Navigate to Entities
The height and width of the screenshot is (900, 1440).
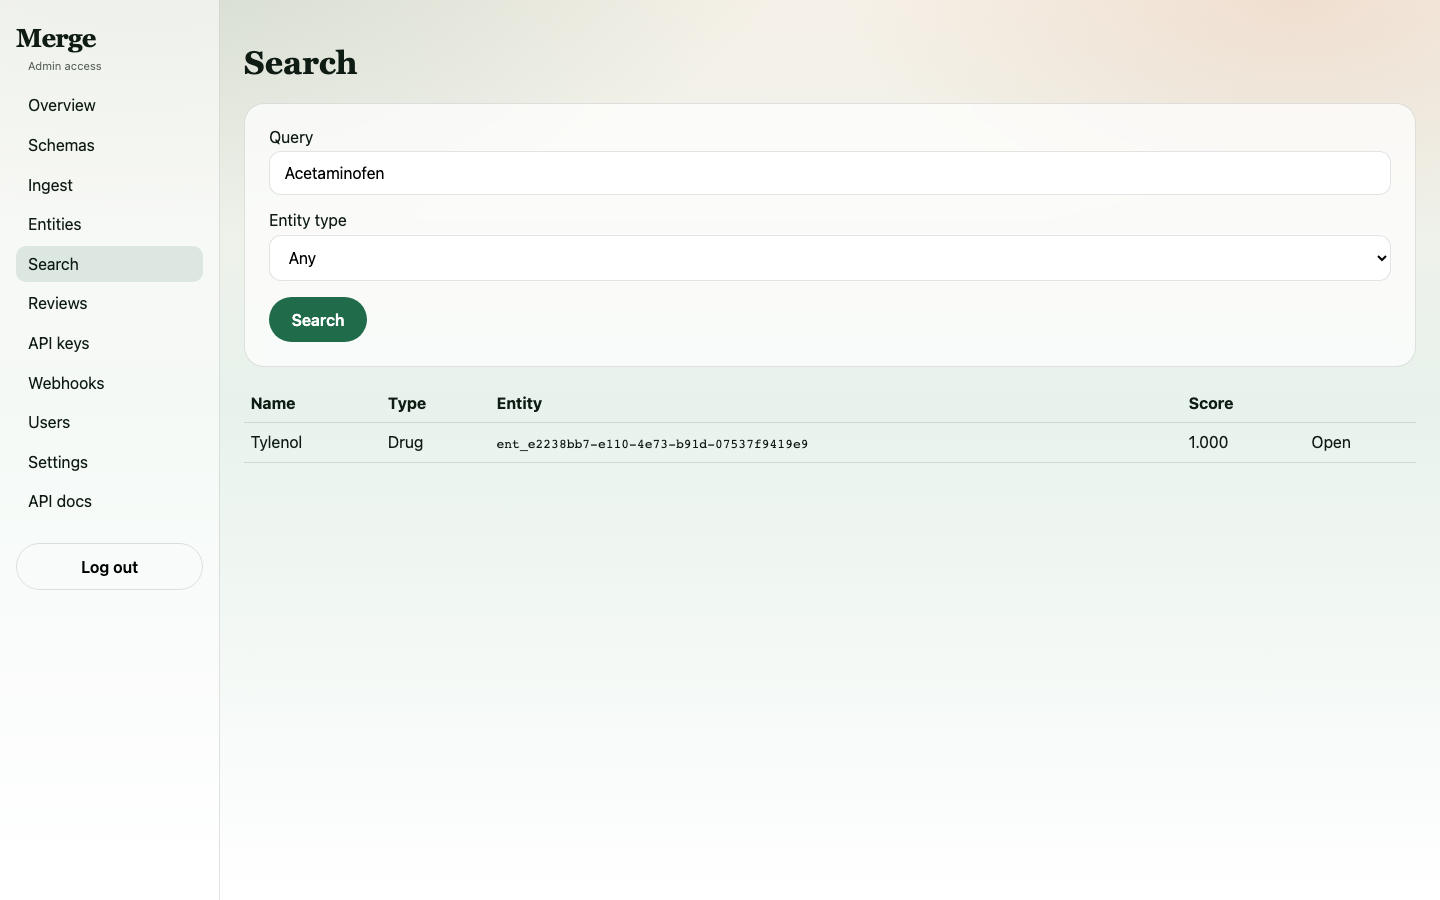109,224
